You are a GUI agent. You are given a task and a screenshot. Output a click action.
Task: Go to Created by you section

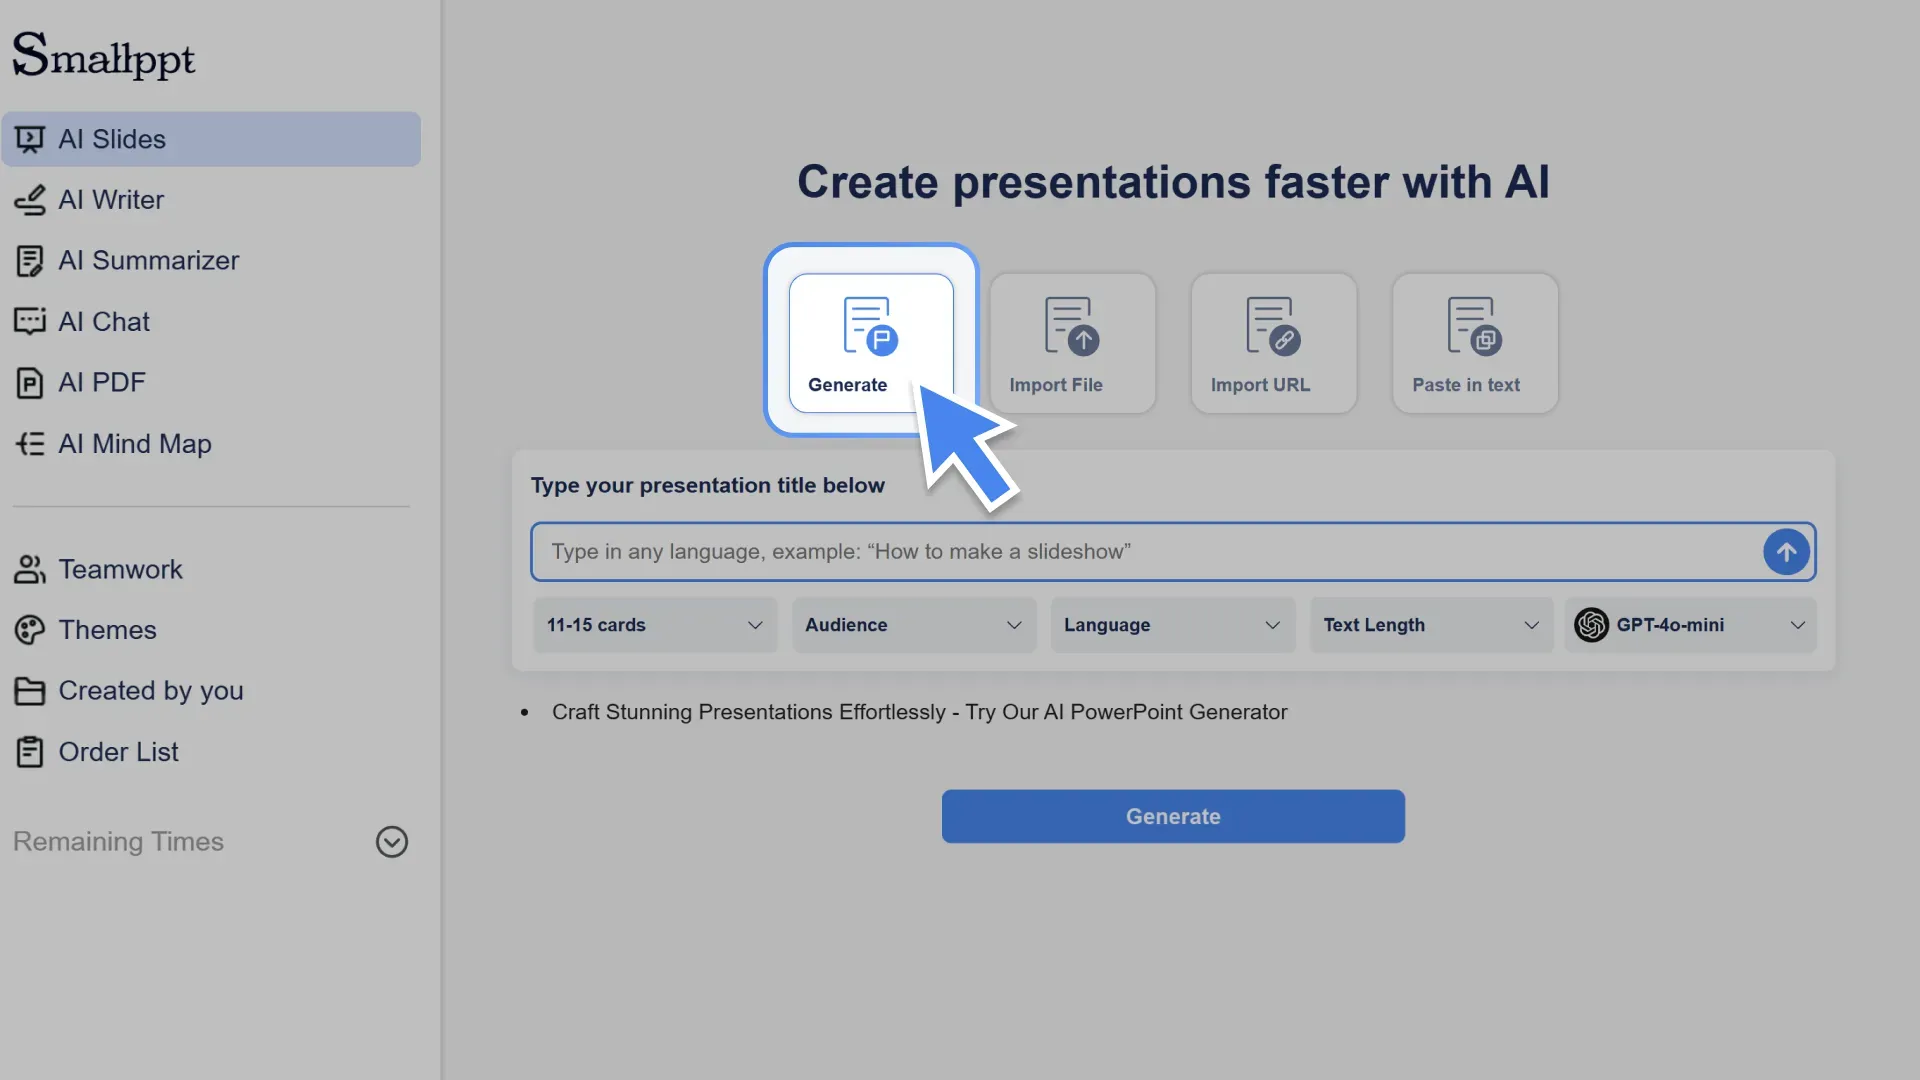tap(151, 690)
